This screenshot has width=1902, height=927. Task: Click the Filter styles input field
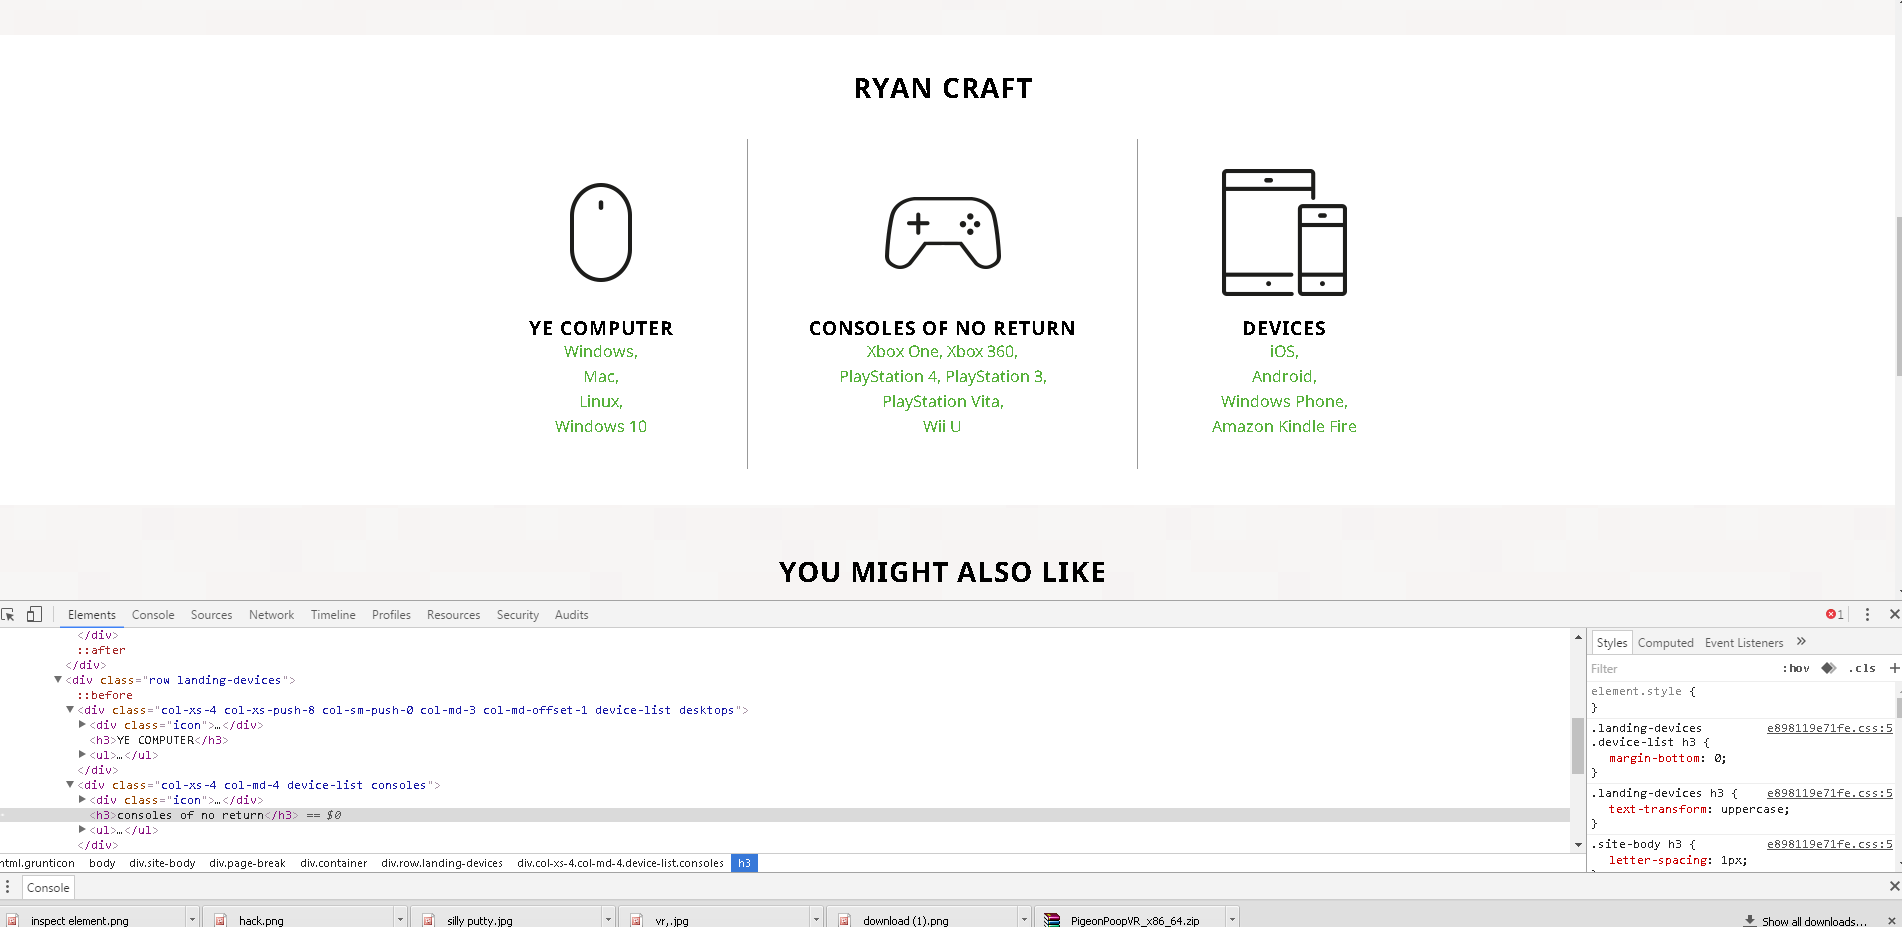[1680, 668]
